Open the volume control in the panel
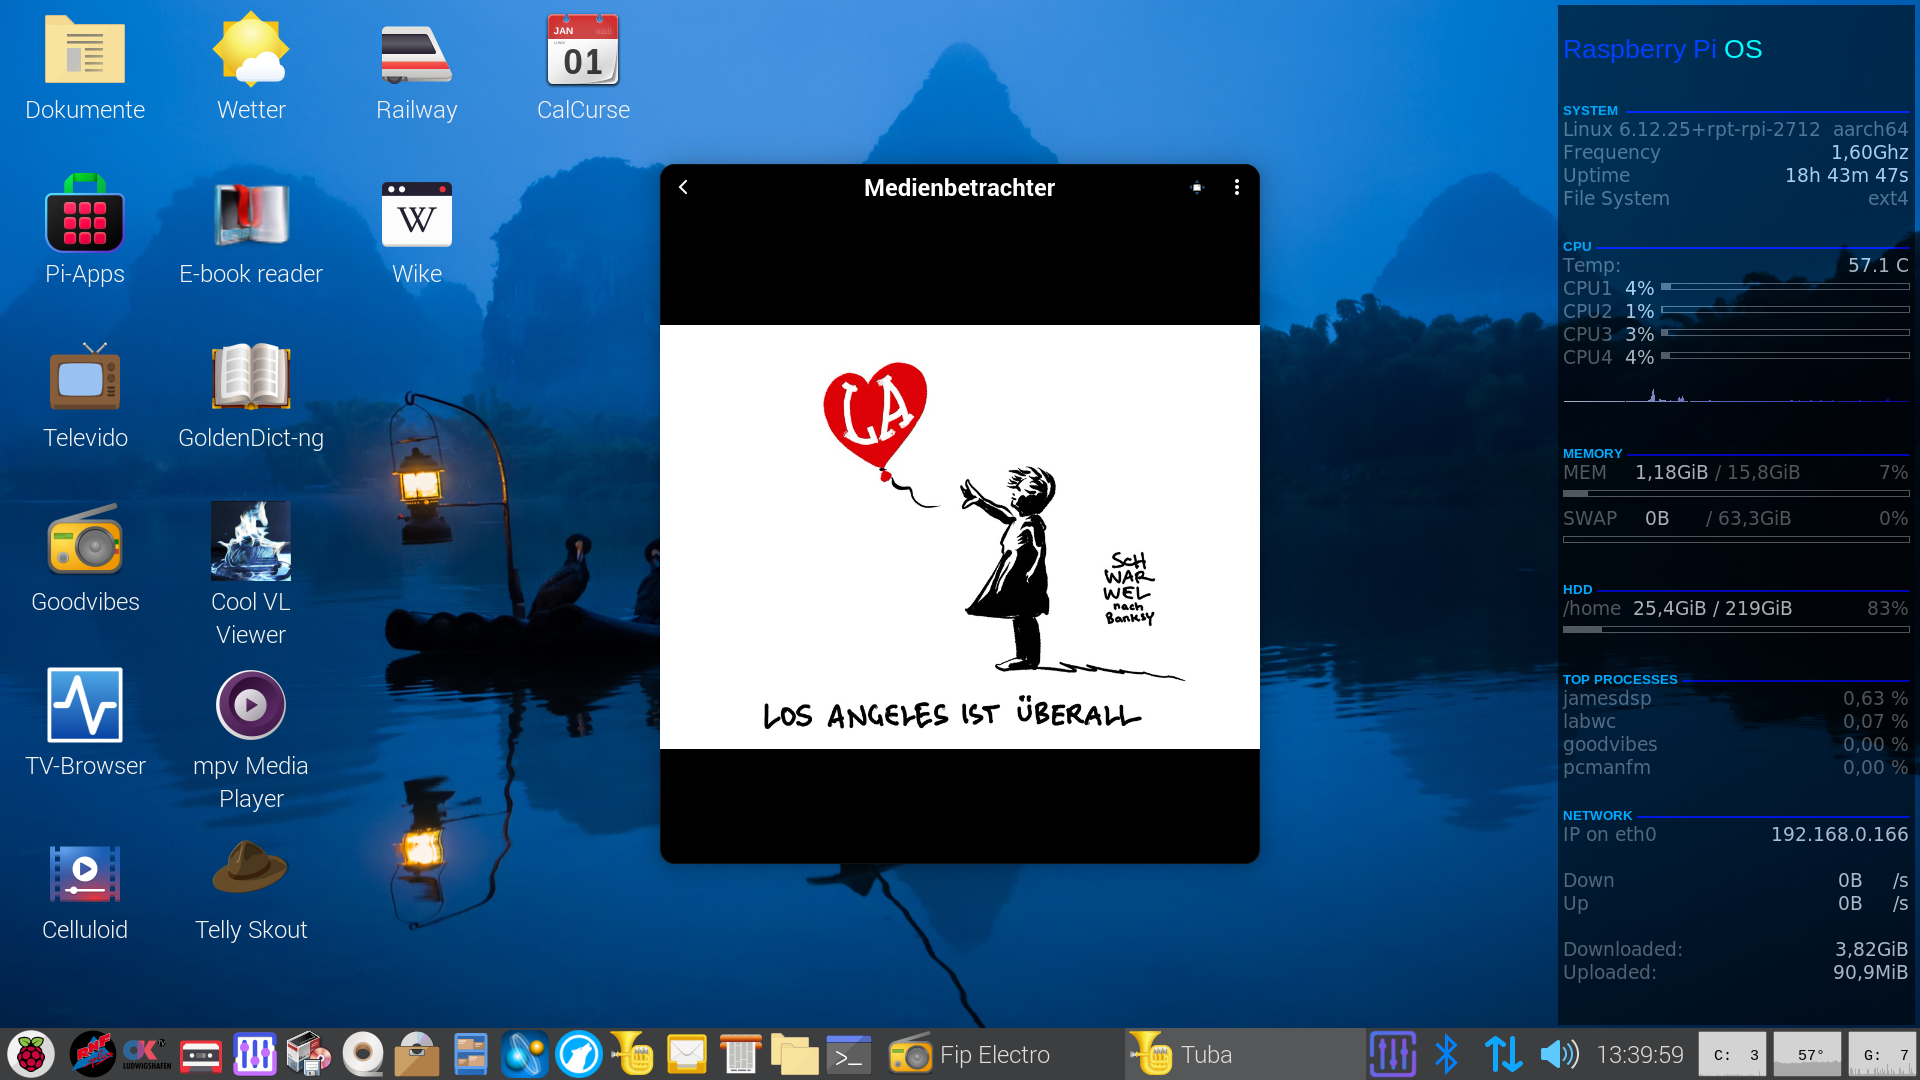 [1558, 1055]
